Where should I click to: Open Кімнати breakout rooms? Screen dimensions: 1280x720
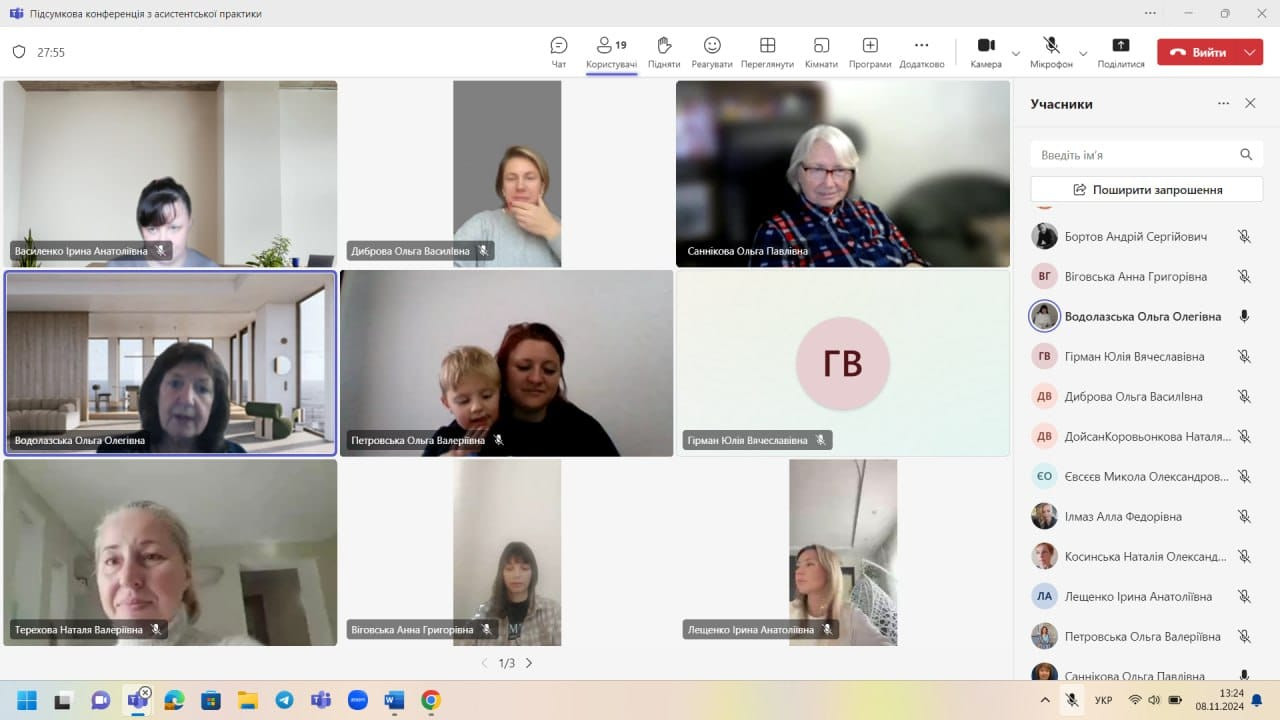pos(821,52)
